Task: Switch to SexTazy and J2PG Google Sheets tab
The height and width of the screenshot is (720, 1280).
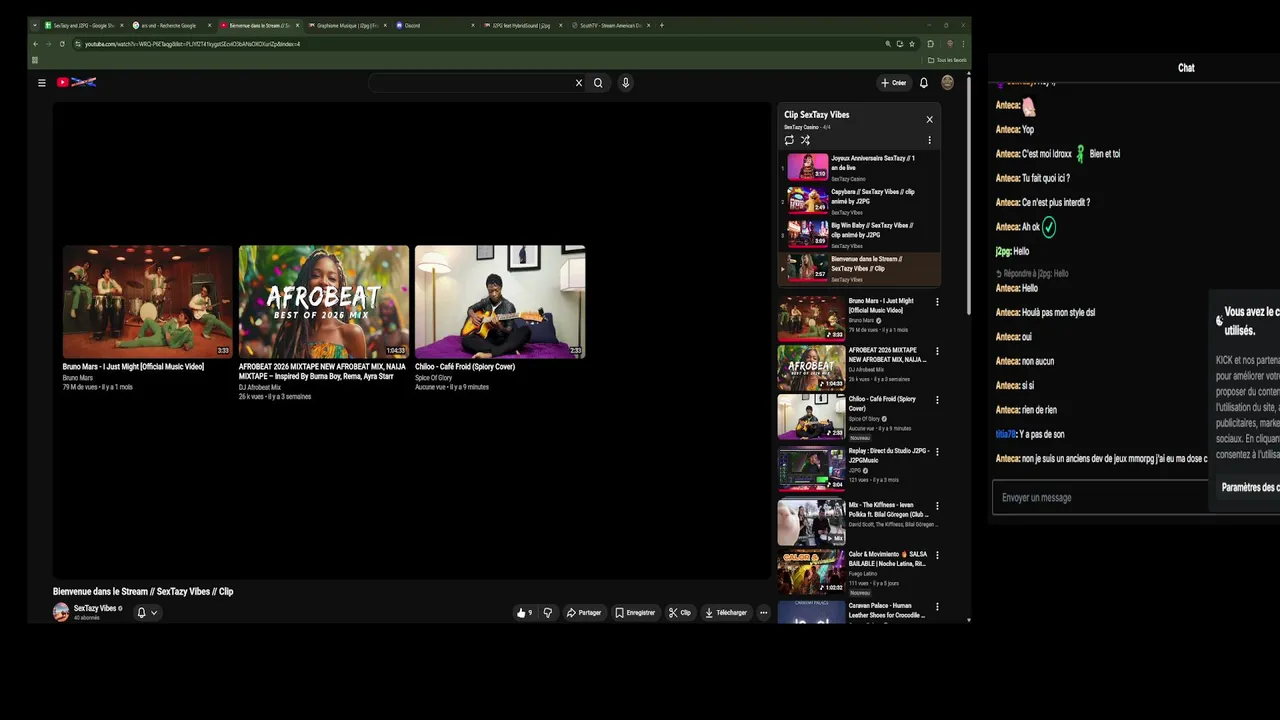Action: point(84,25)
